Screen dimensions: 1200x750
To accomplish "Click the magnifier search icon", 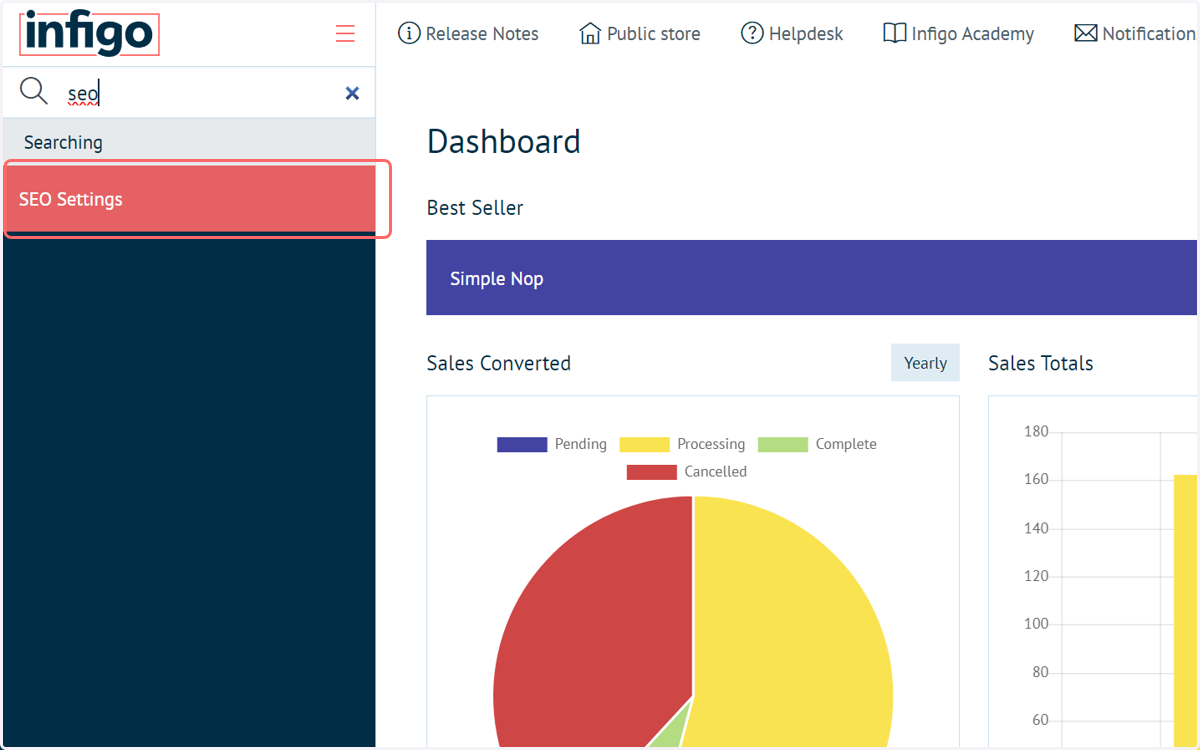I will (x=34, y=92).
